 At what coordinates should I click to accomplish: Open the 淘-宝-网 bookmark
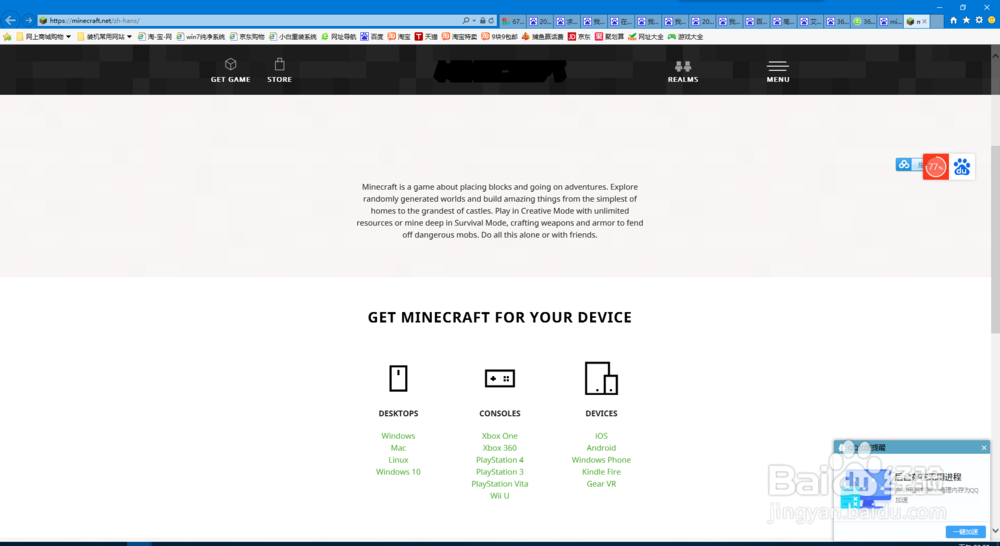click(x=155, y=37)
